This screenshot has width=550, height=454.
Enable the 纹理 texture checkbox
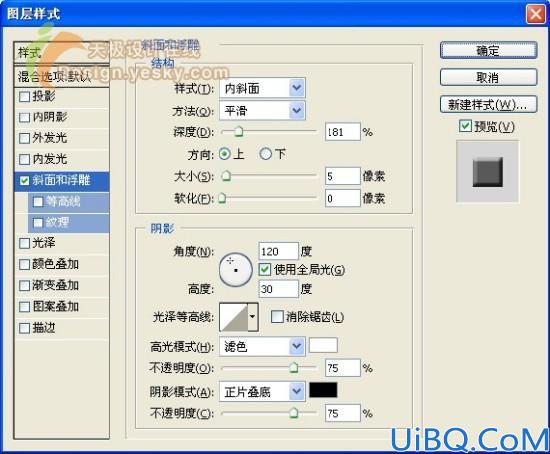38,223
